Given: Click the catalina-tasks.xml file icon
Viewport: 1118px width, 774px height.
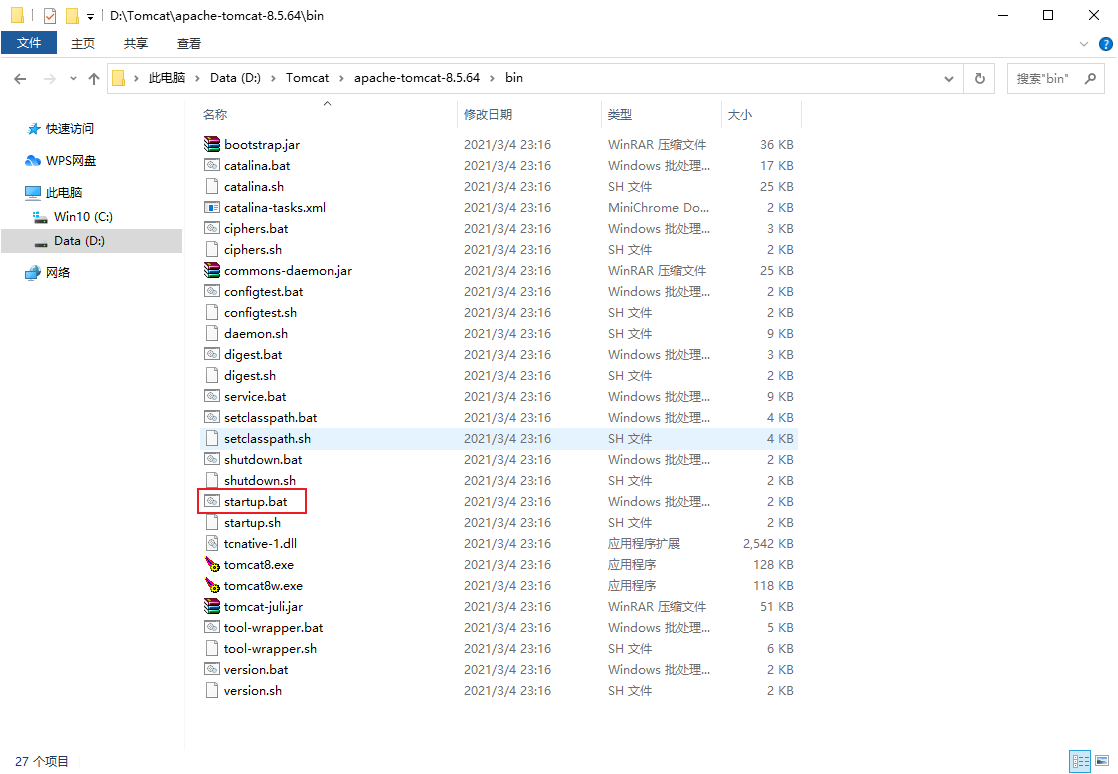Looking at the screenshot, I should 212,207.
